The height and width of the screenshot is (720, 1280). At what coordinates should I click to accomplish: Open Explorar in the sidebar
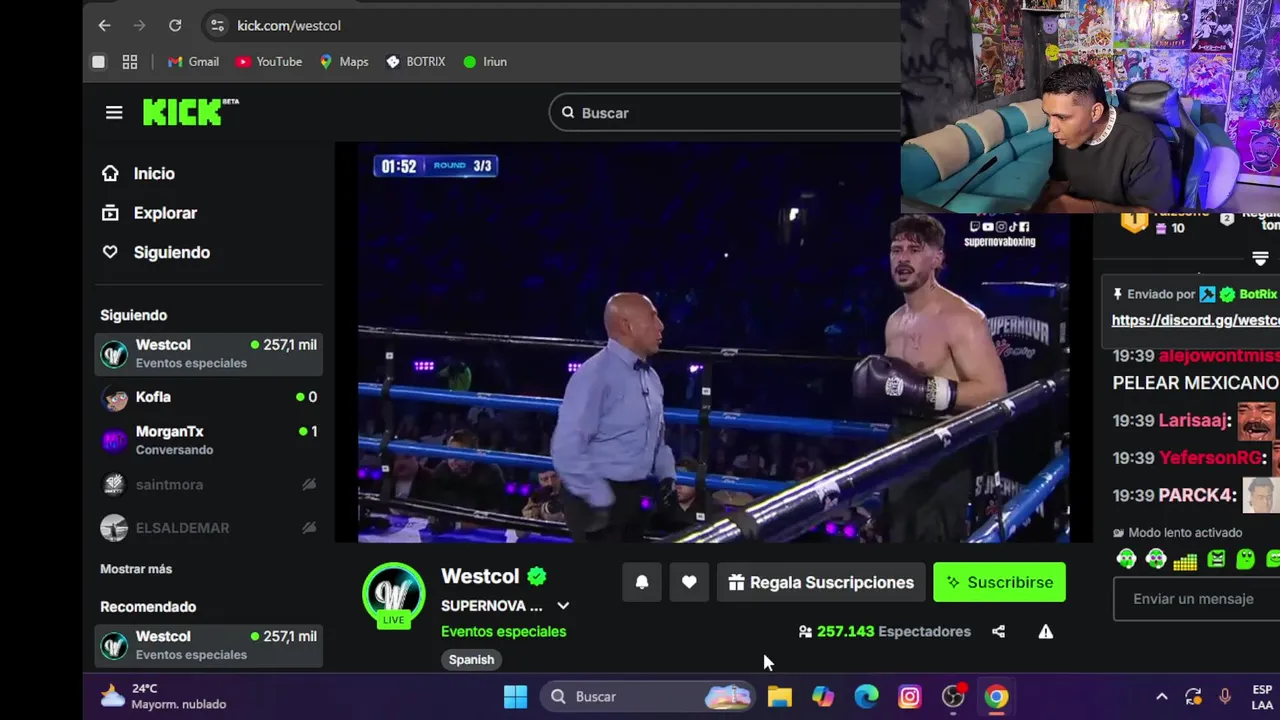(x=149, y=213)
